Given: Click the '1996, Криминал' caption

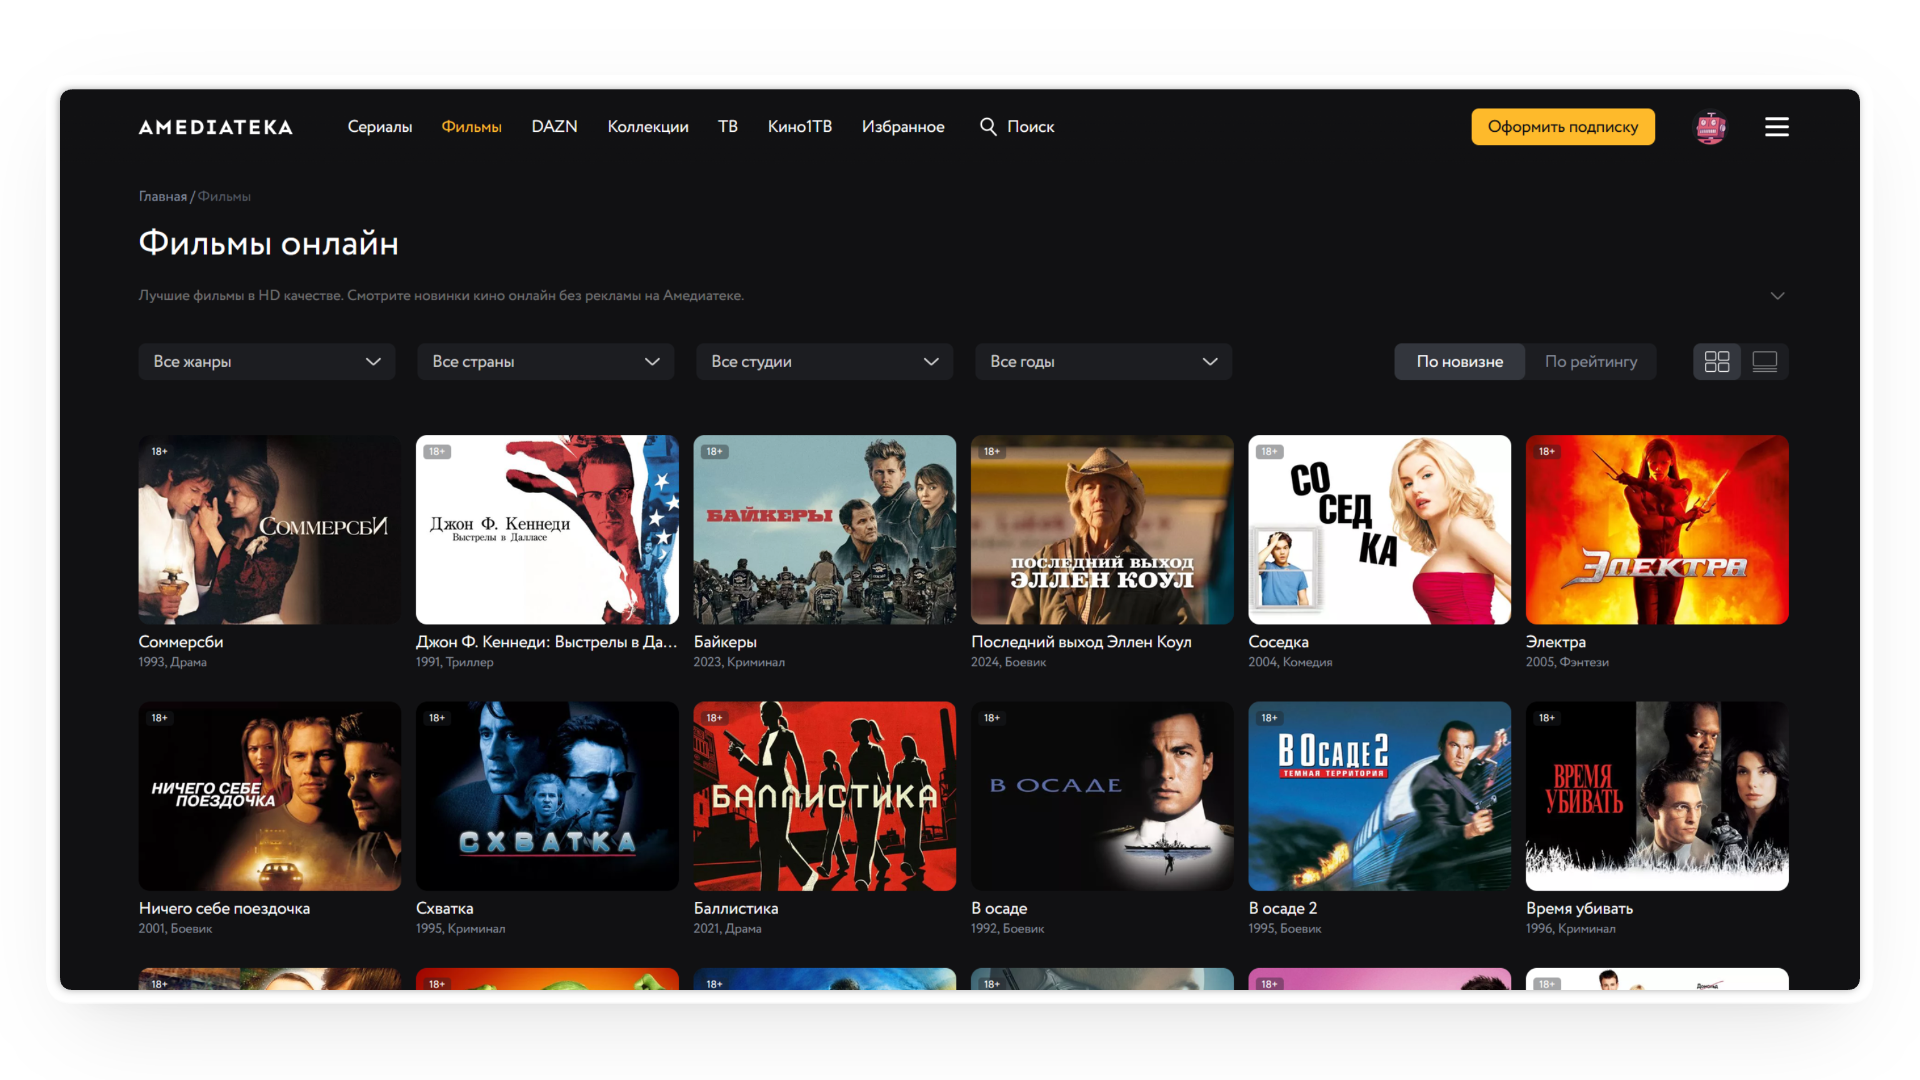Looking at the screenshot, I should tap(1570, 929).
